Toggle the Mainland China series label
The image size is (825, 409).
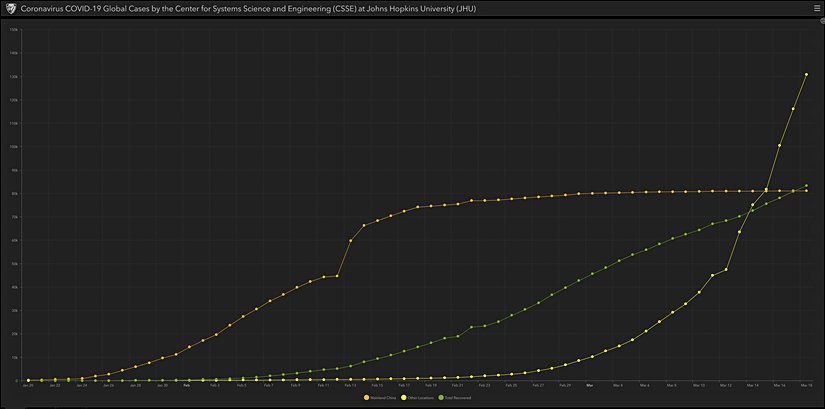coord(382,397)
